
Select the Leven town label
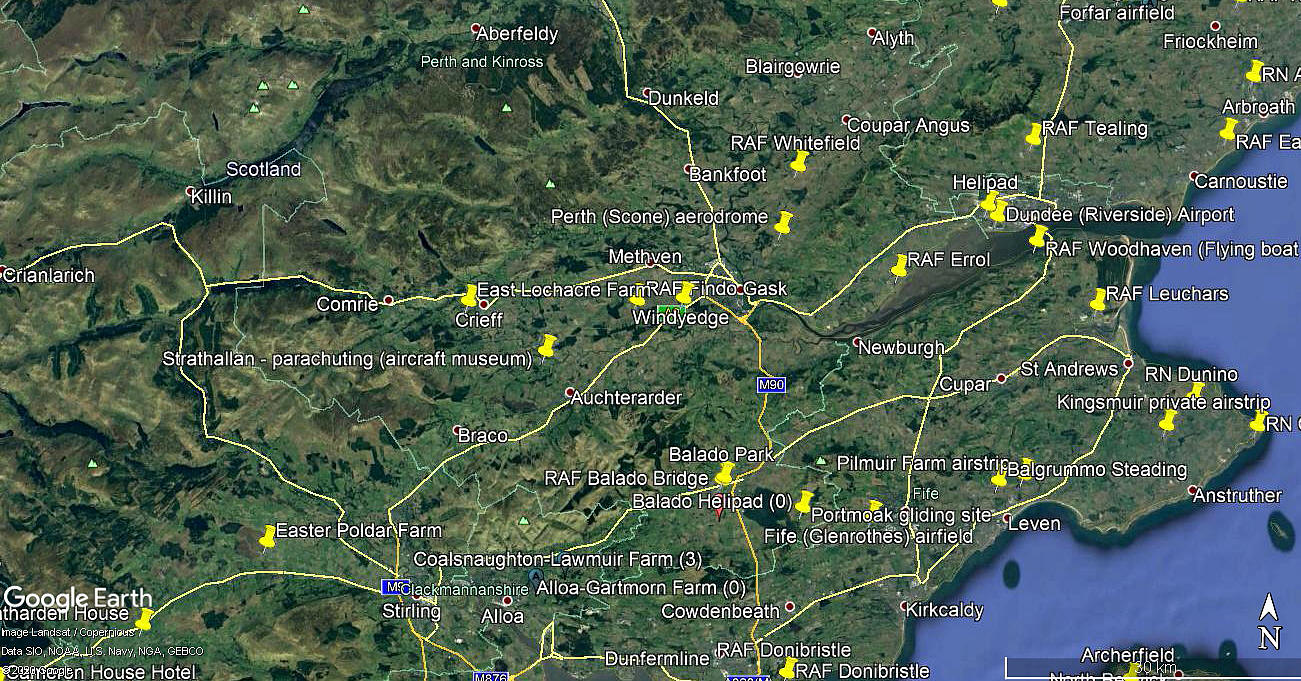(1033, 523)
